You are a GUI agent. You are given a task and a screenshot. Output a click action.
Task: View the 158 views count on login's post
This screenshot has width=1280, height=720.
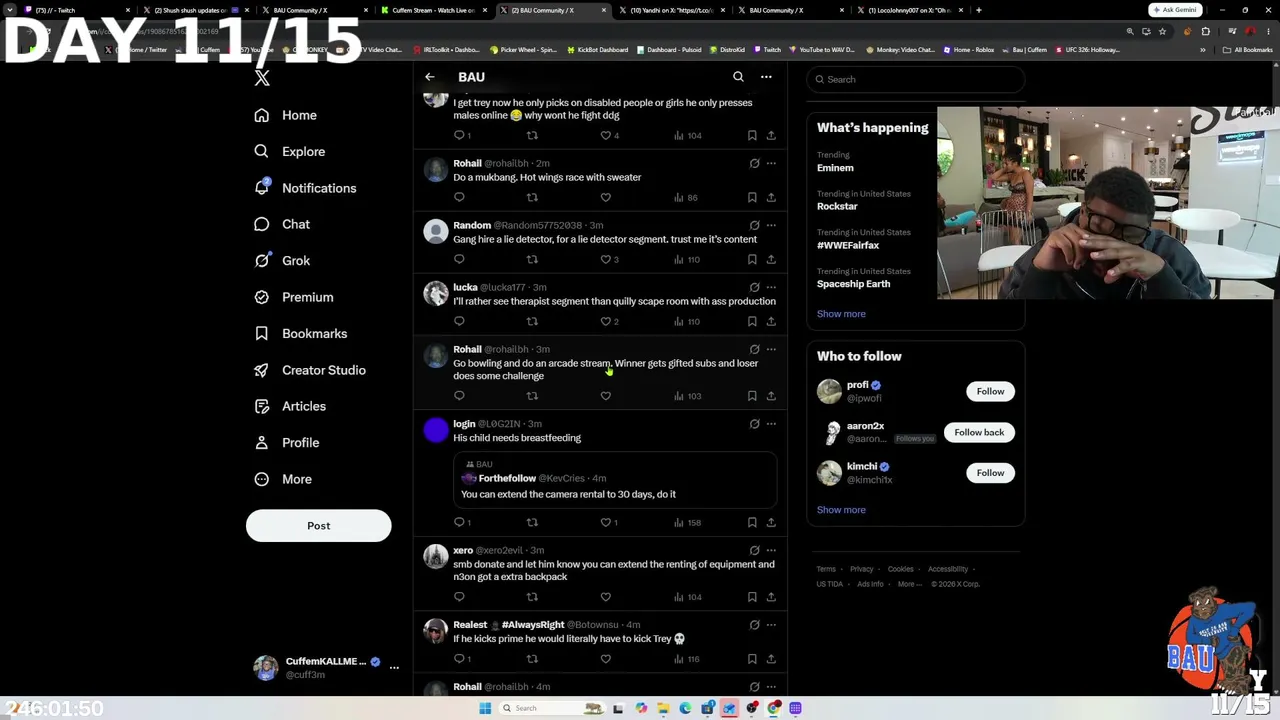point(688,523)
